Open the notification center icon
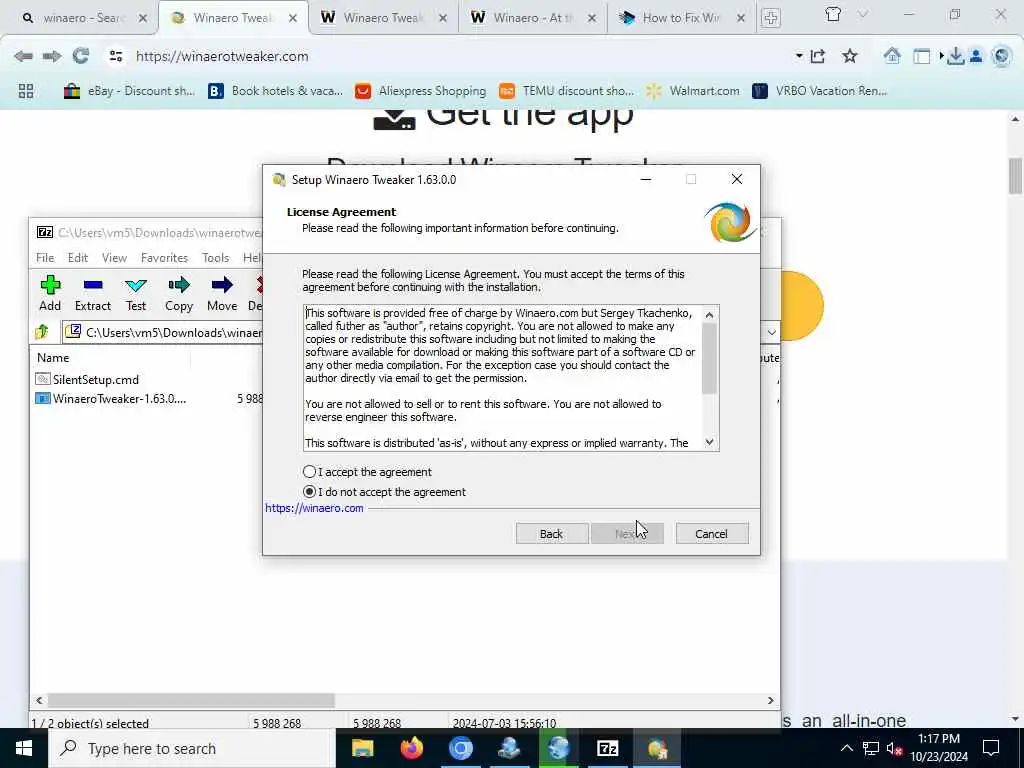The width and height of the screenshot is (1024, 768). [x=991, y=748]
